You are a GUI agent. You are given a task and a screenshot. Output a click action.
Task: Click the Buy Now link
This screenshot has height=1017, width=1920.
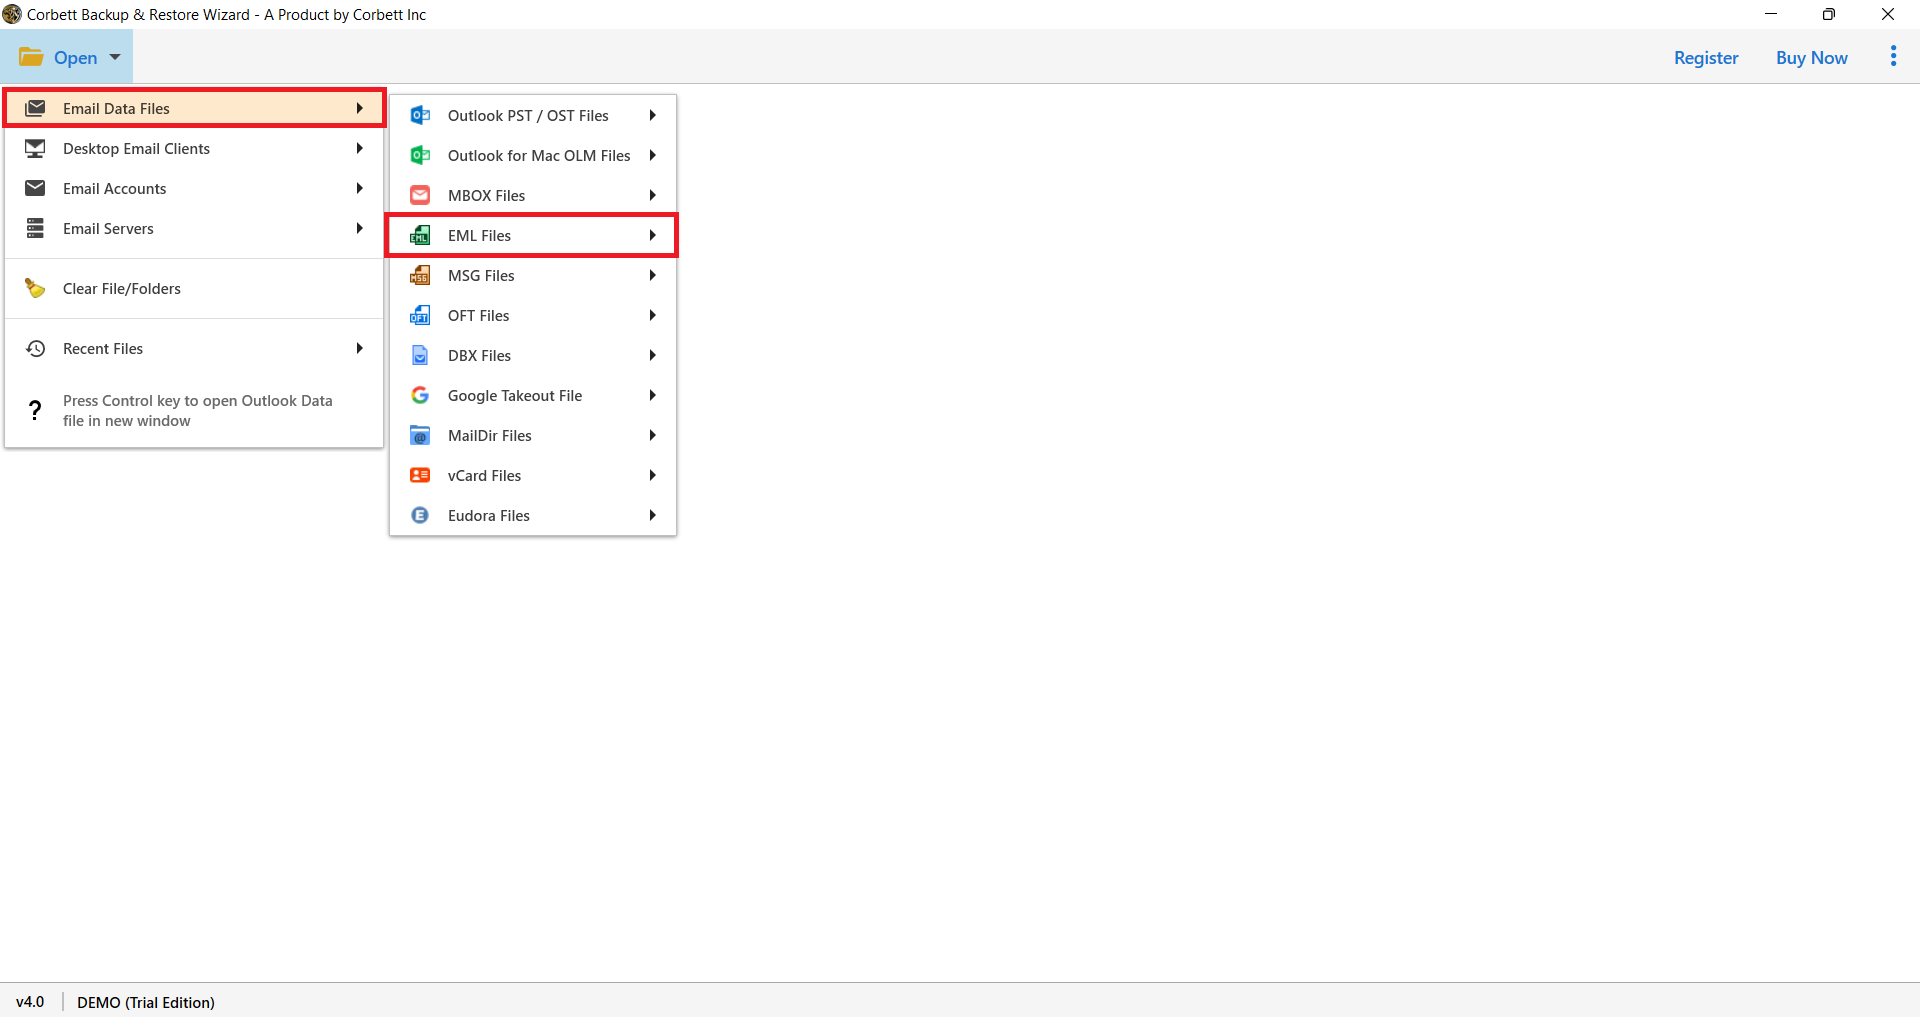(x=1811, y=58)
